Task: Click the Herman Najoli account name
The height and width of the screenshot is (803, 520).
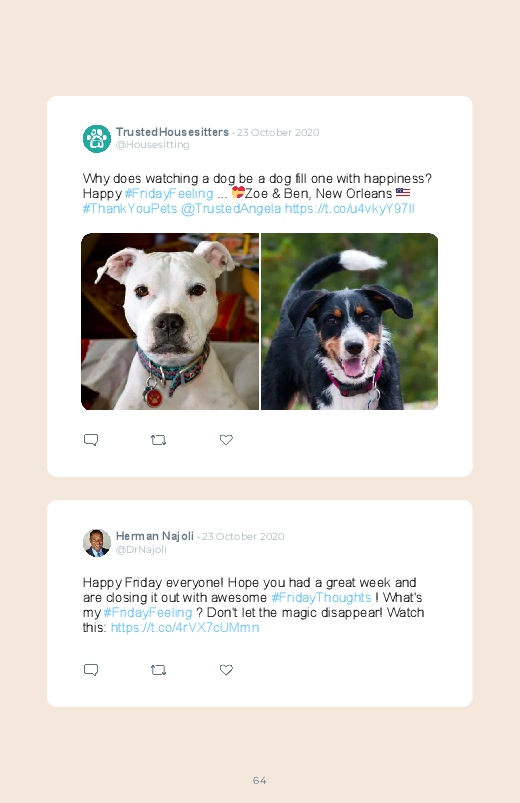Action: pyautogui.click(x=155, y=536)
